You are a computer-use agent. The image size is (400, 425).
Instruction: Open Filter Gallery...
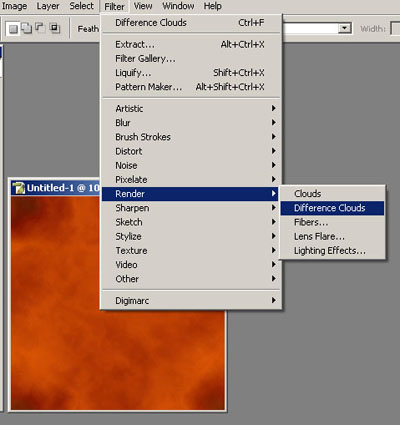tap(191, 59)
